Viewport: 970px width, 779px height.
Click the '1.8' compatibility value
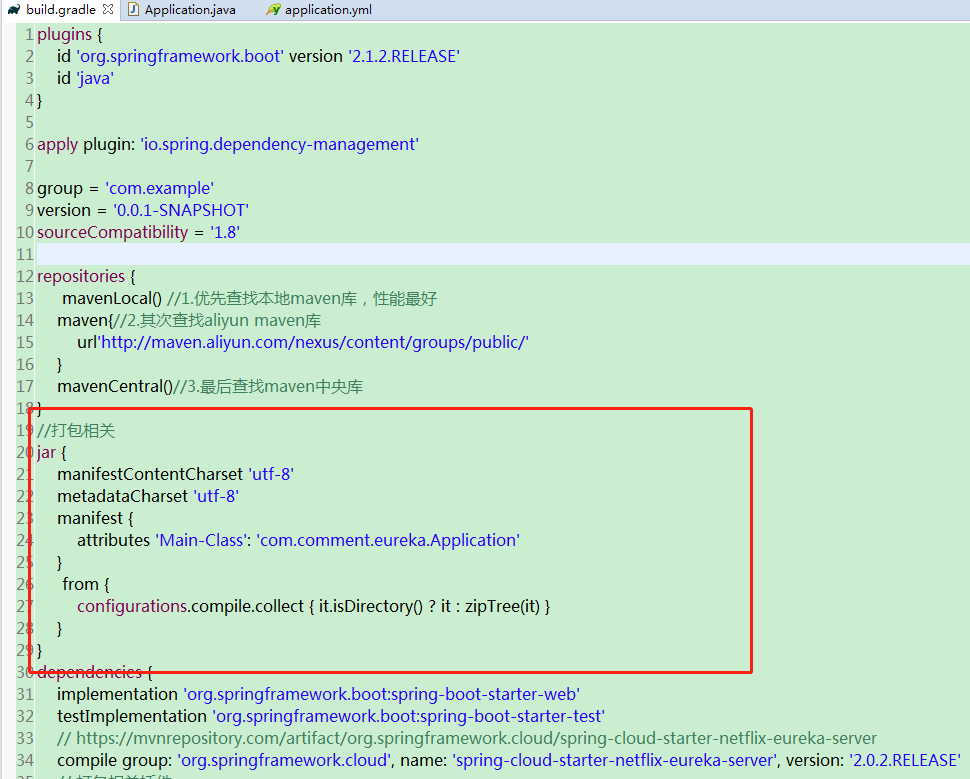(225, 232)
